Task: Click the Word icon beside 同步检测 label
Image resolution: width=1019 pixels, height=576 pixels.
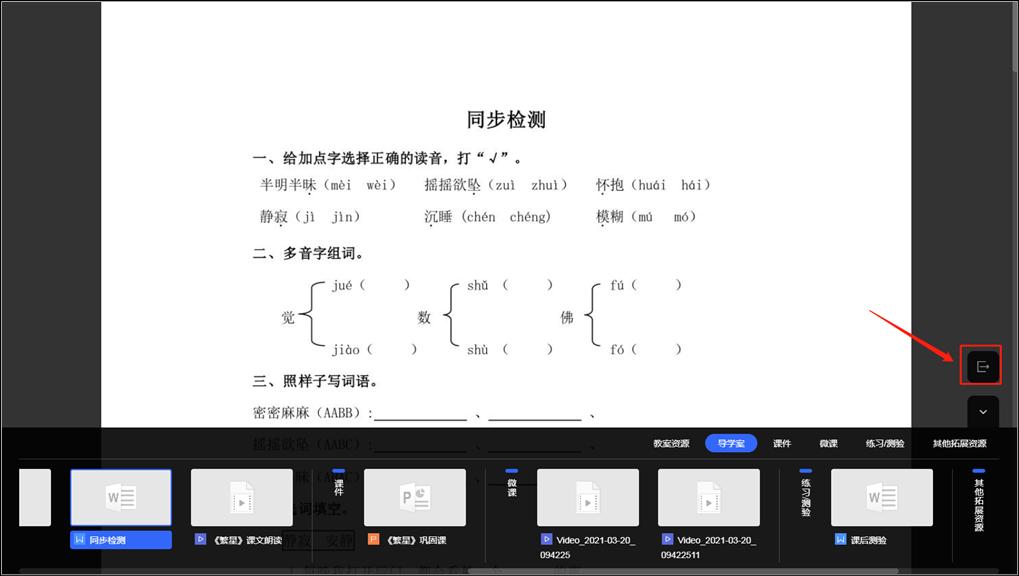Action: pyautogui.click(x=80, y=540)
